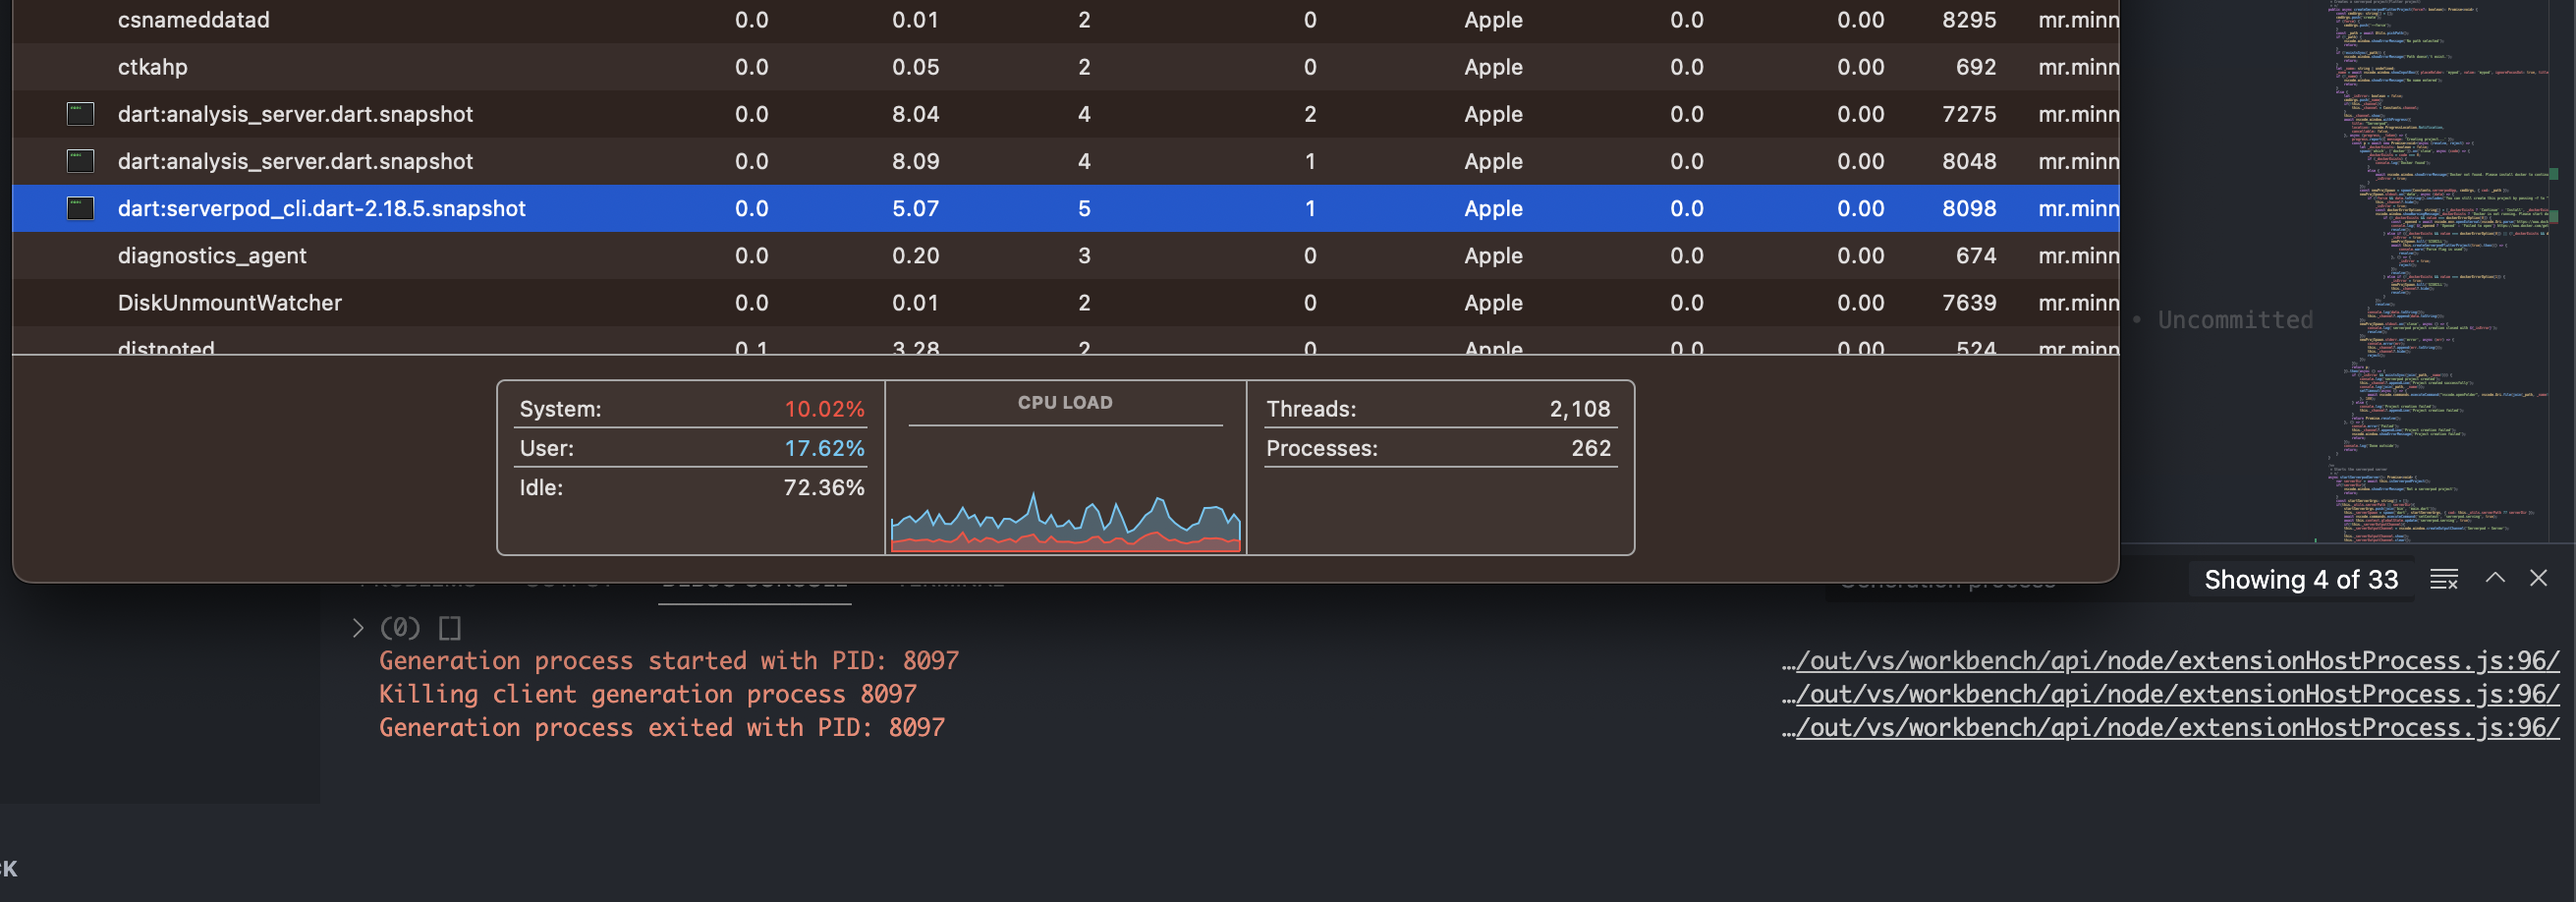This screenshot has height=902, width=2576.
Task: Select the dart:serverpod_cli.dart-2.18.5.snapshot process row
Action: 1065,208
